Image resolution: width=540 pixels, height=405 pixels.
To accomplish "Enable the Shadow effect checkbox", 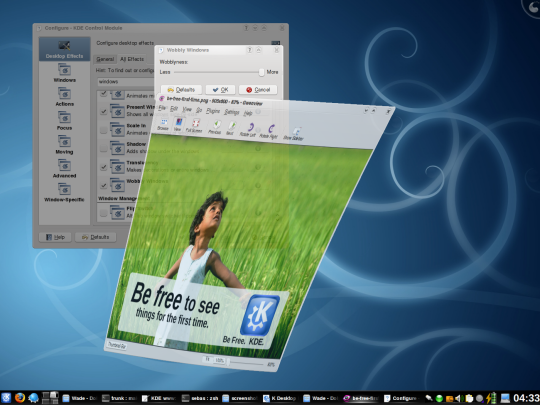I will [x=103, y=148].
